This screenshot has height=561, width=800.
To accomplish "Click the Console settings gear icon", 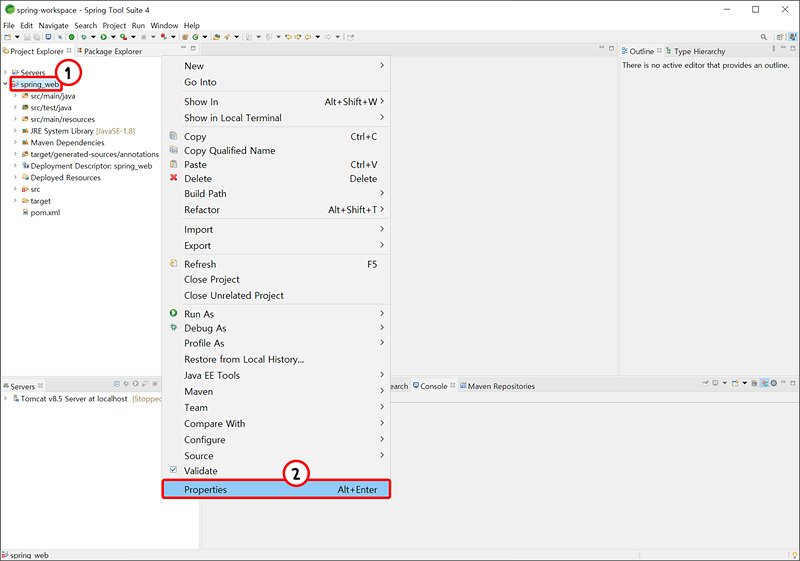I will coord(773,383).
